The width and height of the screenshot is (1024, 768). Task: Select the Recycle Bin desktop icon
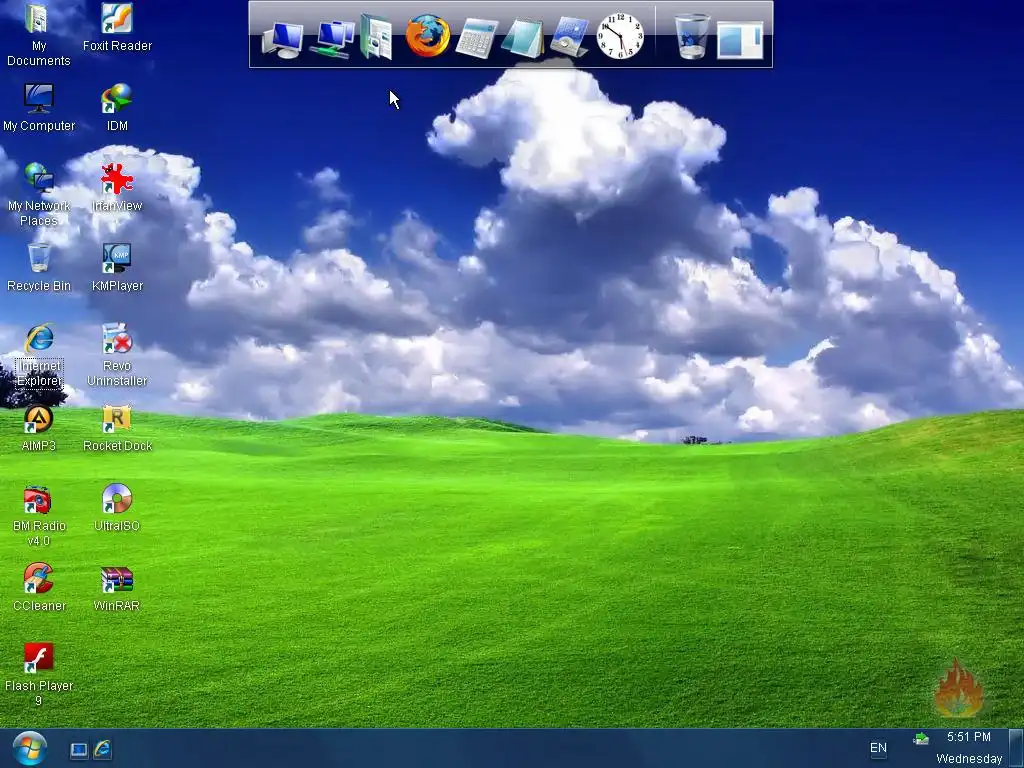click(39, 267)
